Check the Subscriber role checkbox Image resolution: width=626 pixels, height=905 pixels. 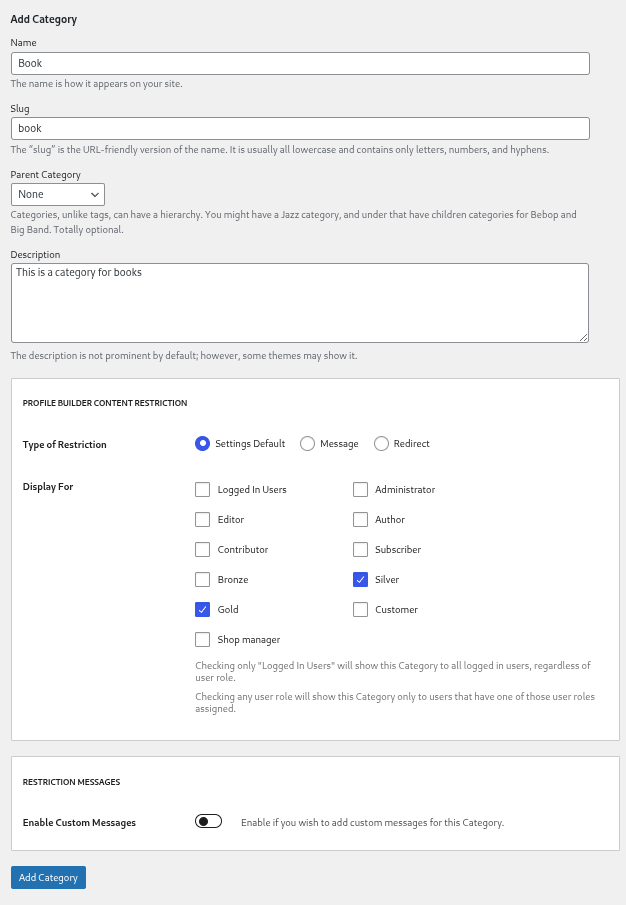(x=360, y=549)
